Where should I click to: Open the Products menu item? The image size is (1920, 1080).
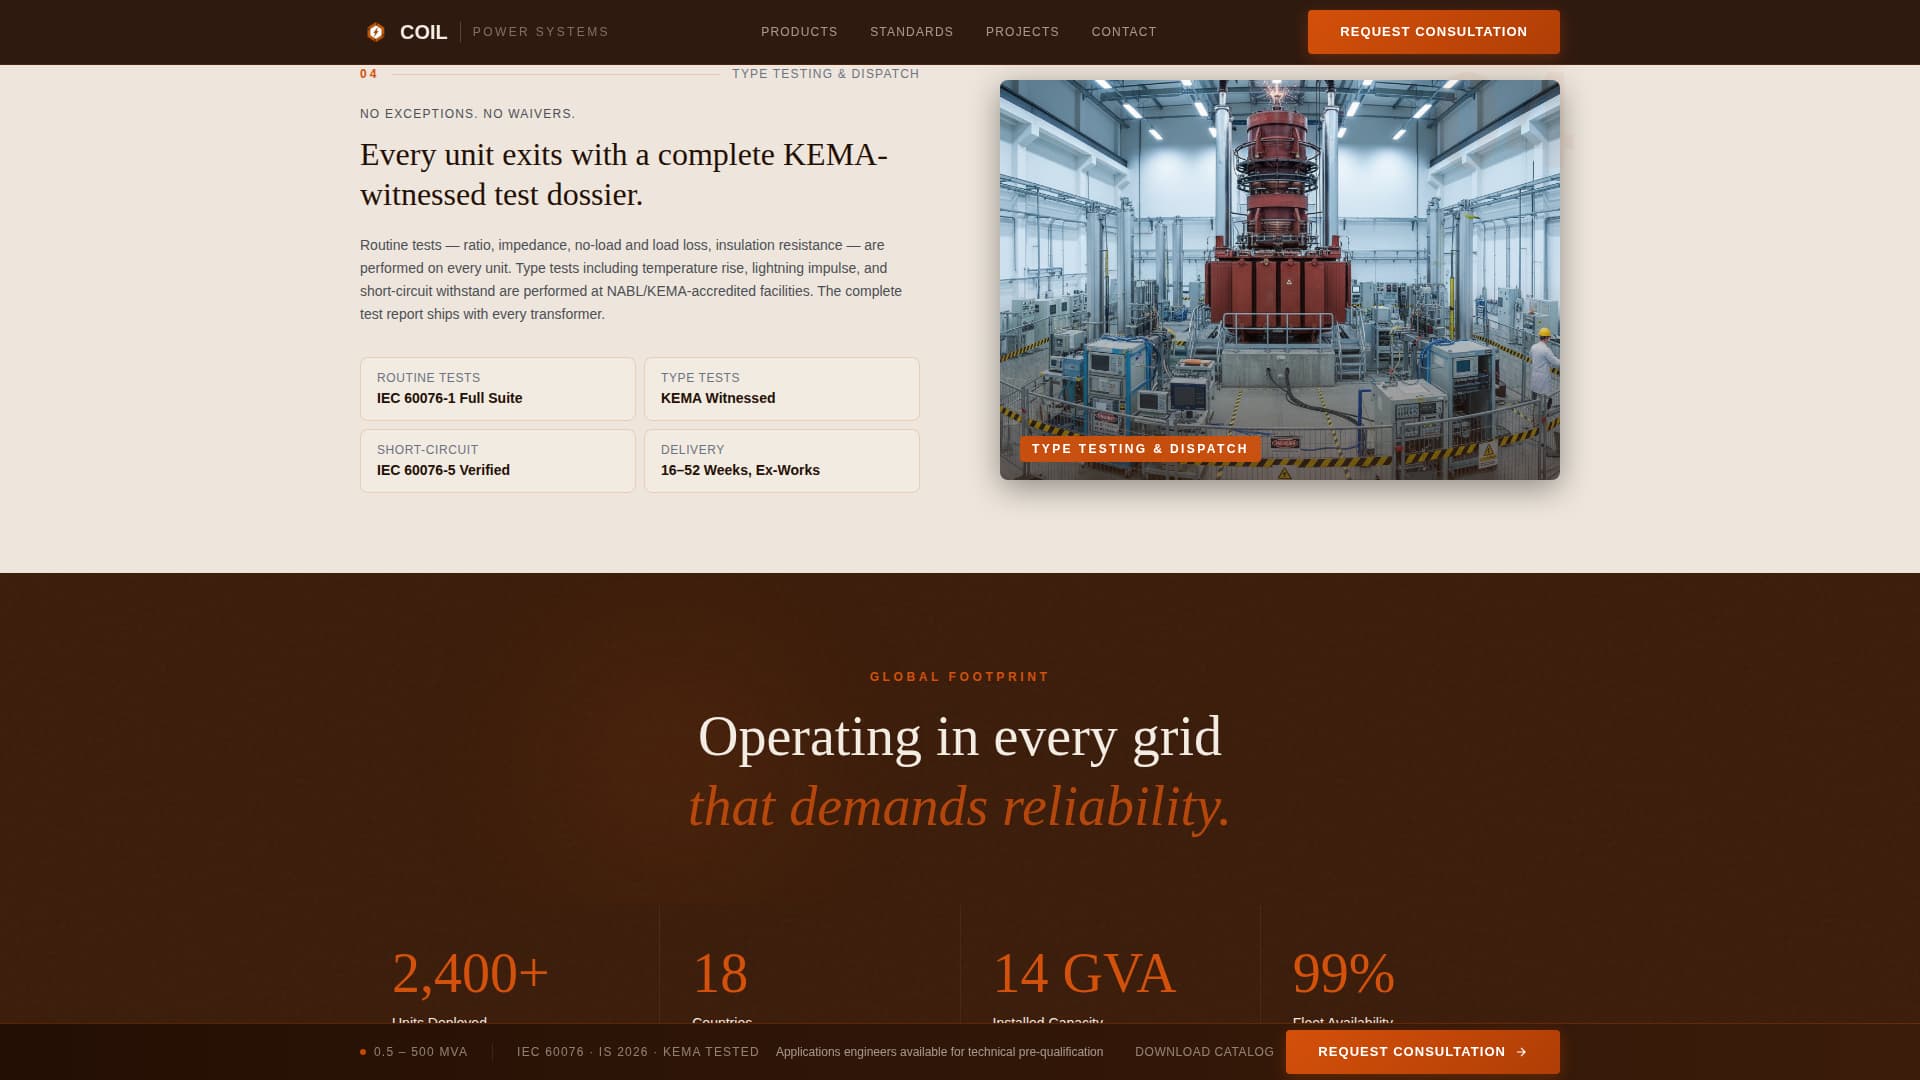point(799,32)
